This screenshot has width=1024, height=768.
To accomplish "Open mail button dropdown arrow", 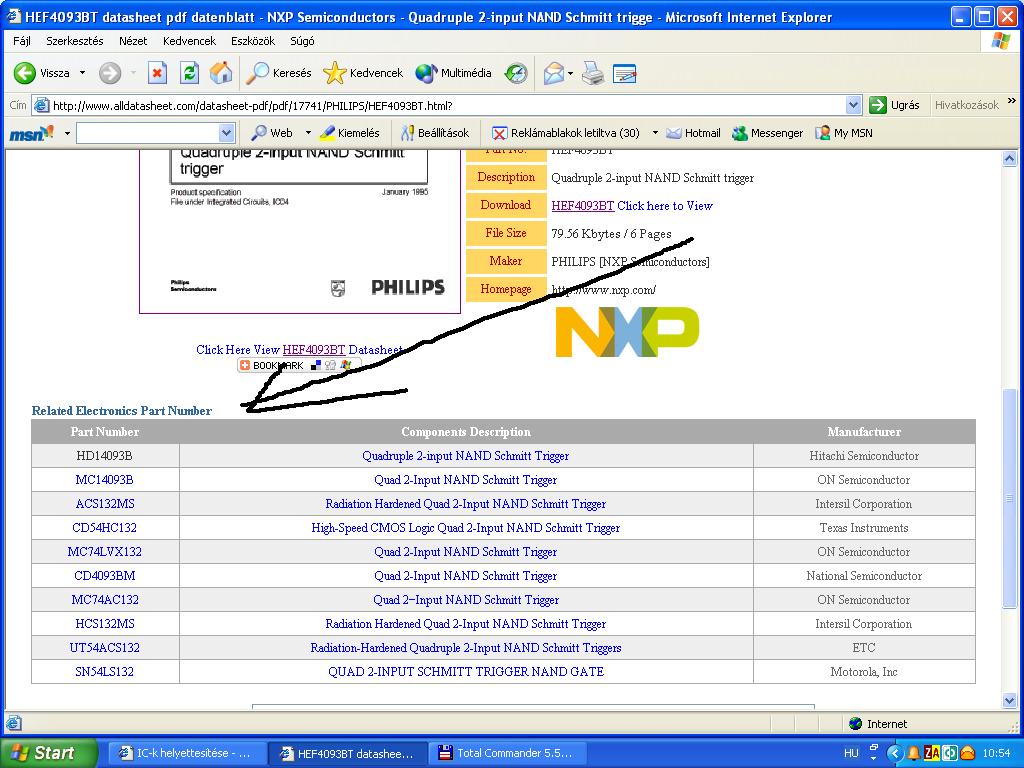I will click(x=570, y=73).
